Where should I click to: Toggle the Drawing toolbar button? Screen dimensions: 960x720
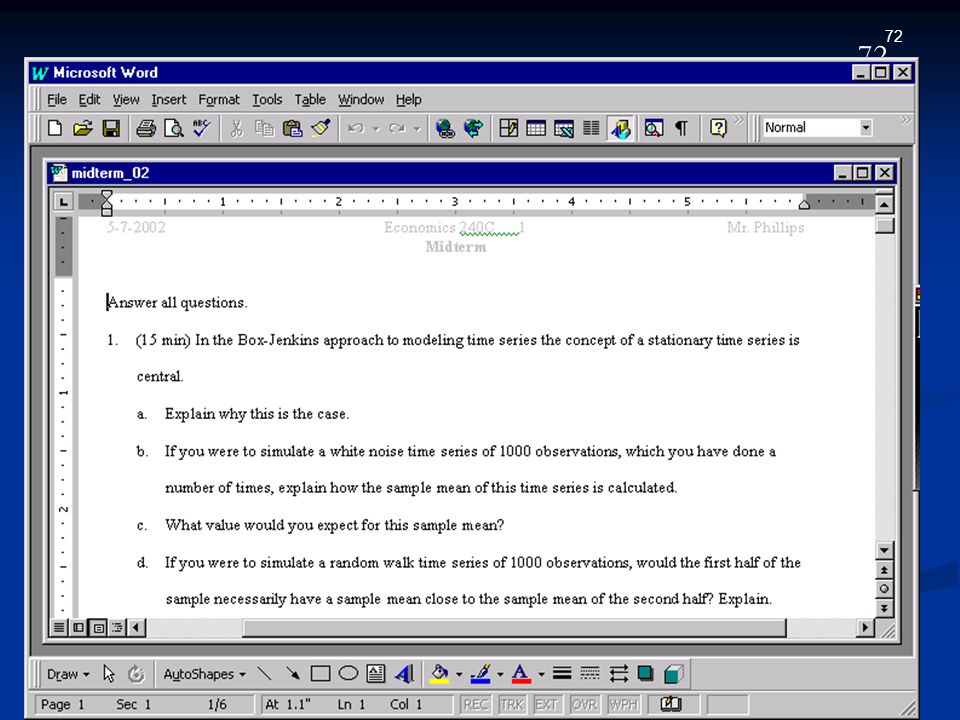click(620, 128)
